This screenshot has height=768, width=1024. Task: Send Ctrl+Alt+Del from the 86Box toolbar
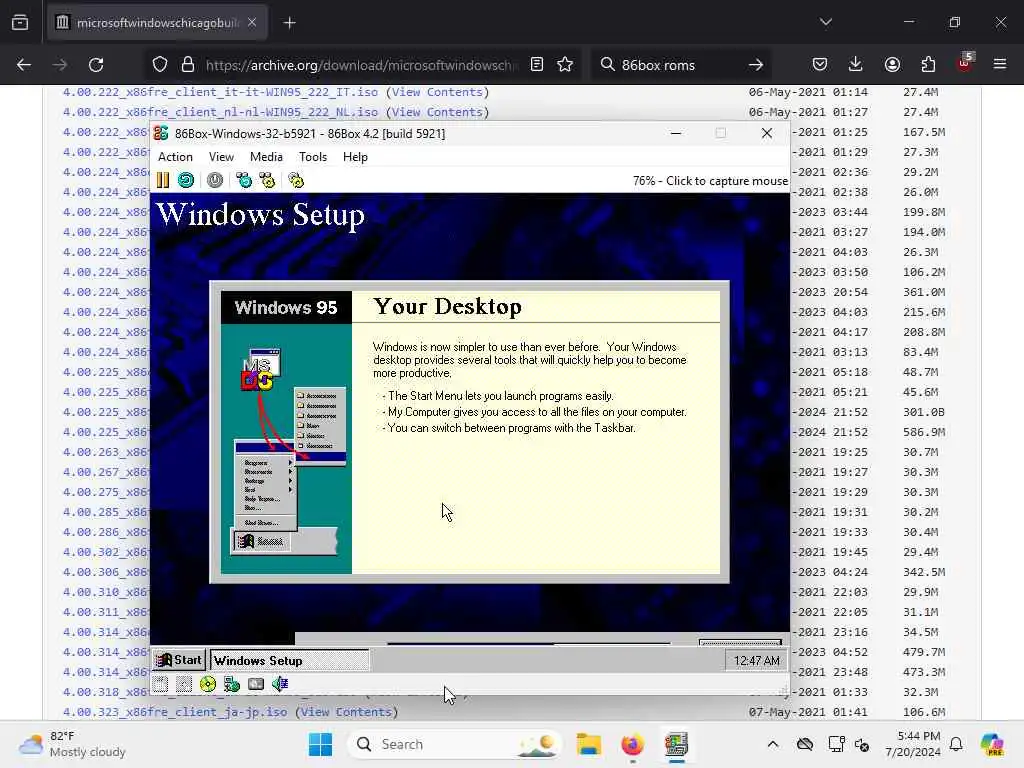pyautogui.click(x=244, y=180)
